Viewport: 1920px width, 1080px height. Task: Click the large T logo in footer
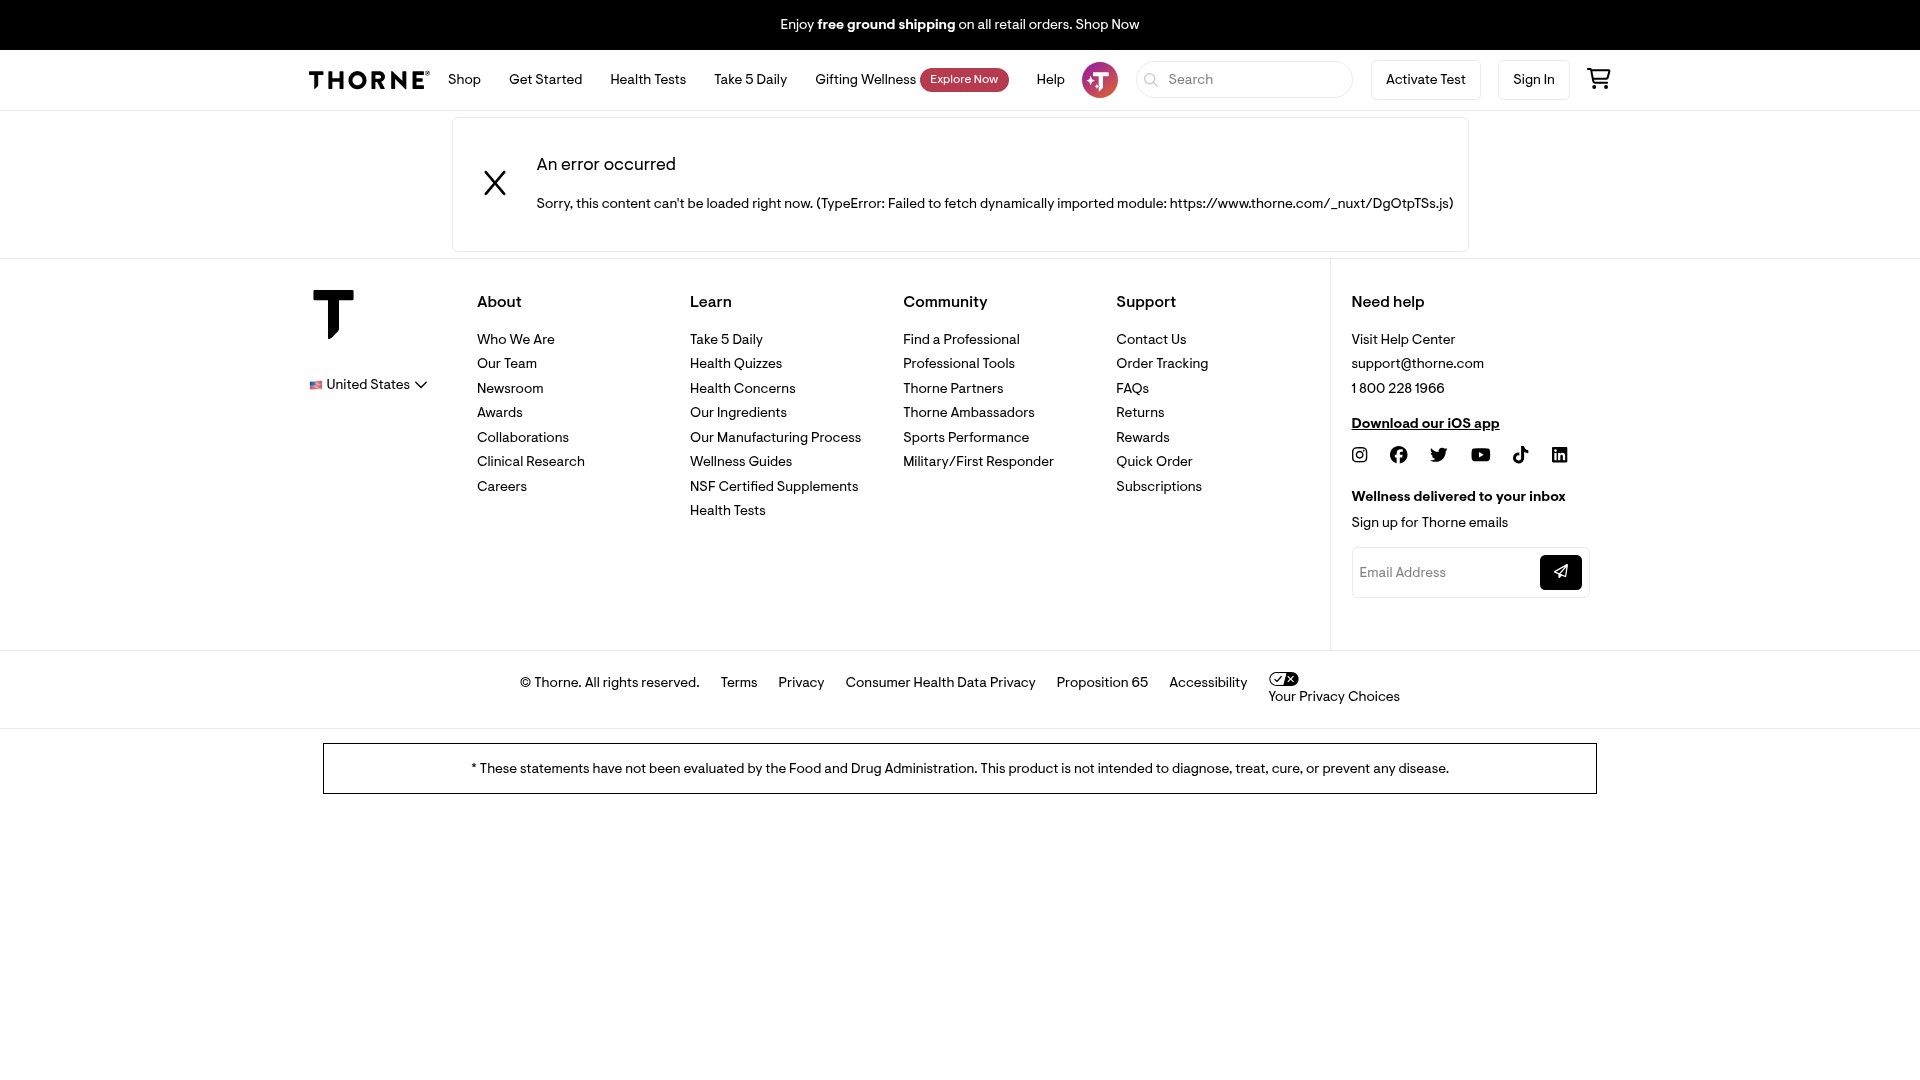point(333,314)
